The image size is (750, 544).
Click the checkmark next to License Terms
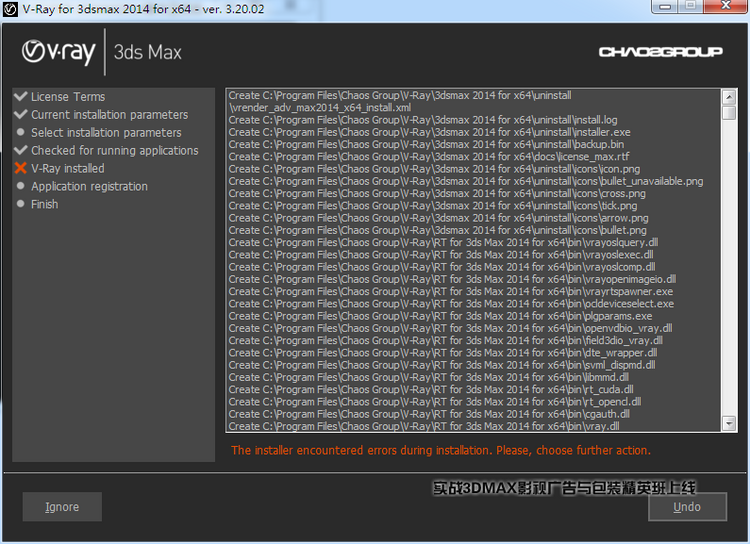coord(21,96)
